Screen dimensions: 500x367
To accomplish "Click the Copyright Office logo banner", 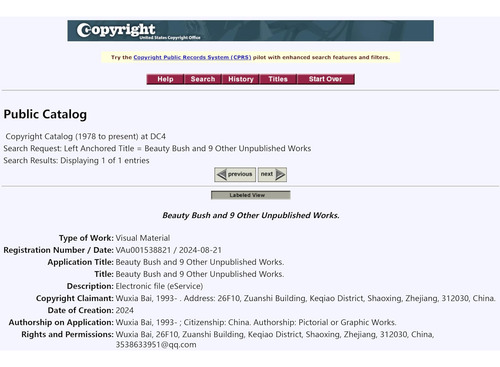I will coord(250,31).
